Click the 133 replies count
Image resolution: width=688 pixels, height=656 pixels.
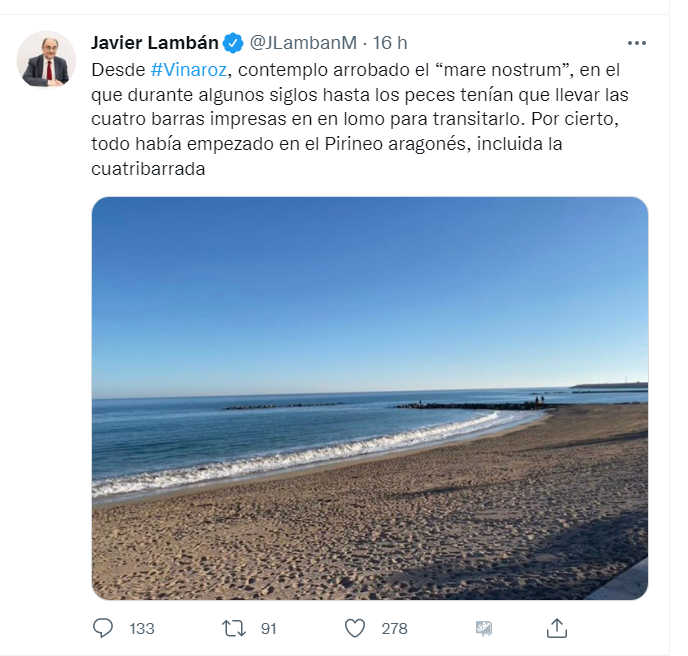pyautogui.click(x=142, y=628)
